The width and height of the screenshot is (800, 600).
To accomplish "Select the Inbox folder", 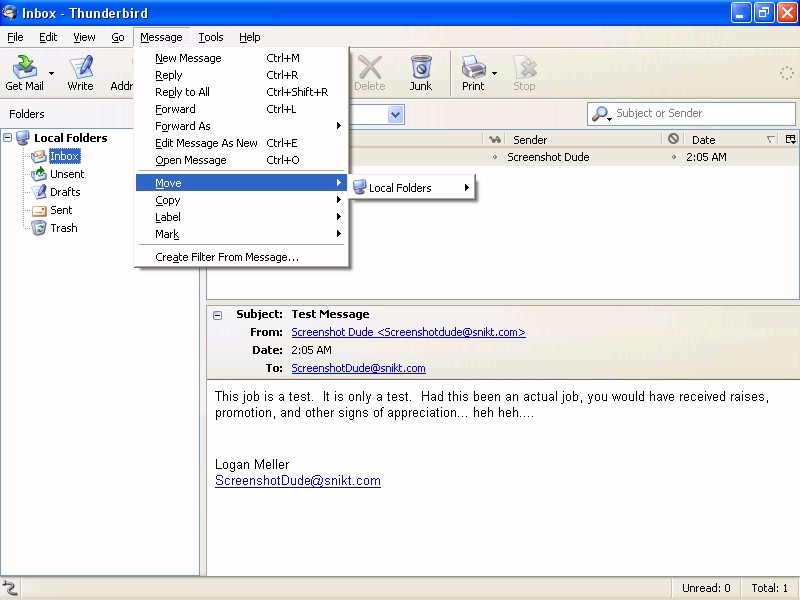I will point(64,156).
